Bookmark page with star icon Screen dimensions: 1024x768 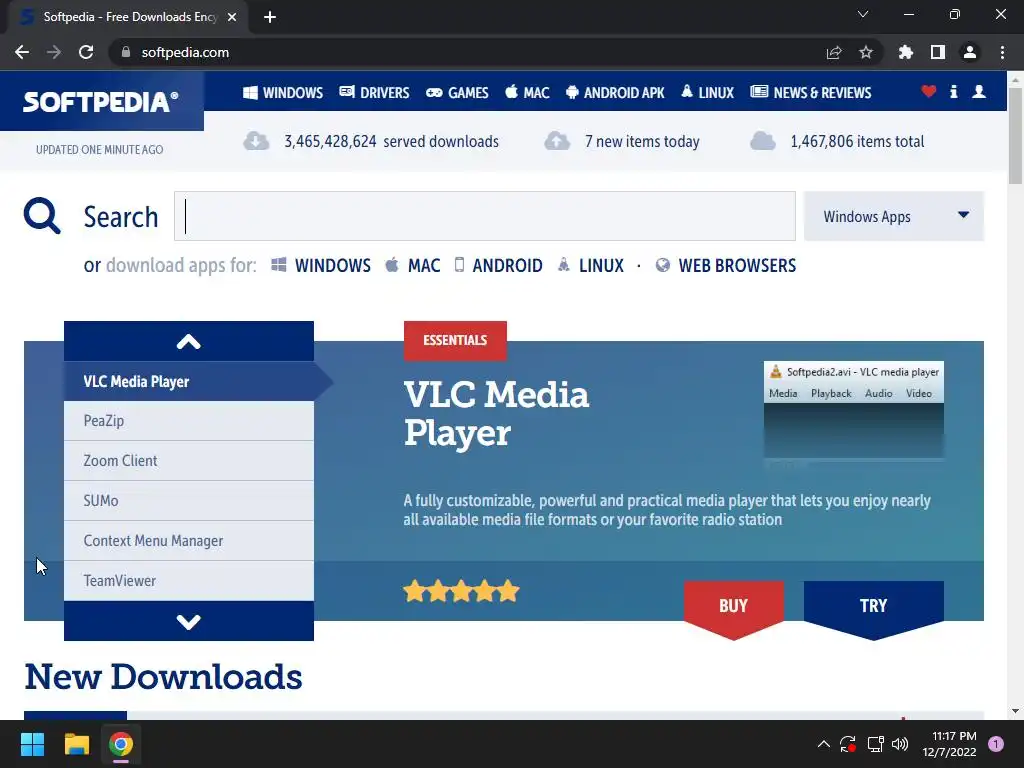(x=866, y=52)
